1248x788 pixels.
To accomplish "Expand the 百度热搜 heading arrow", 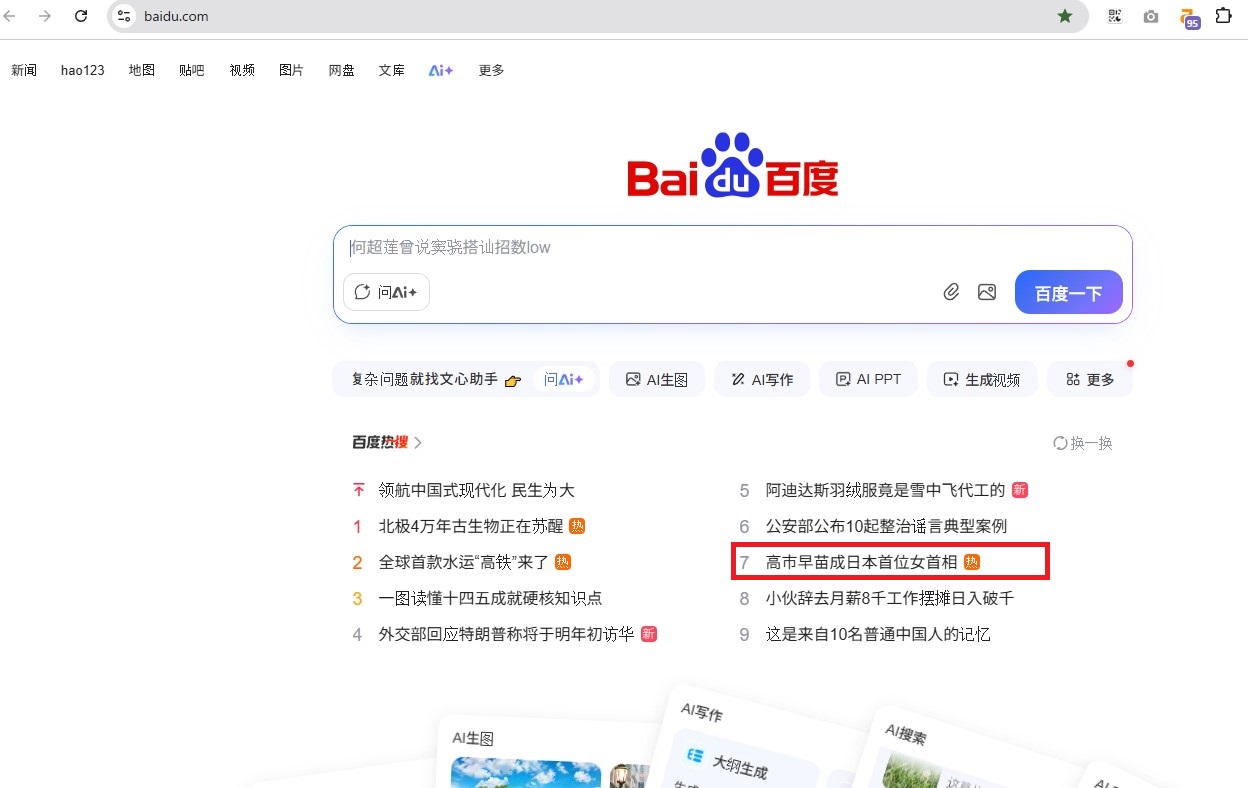I will pyautogui.click(x=418, y=443).
